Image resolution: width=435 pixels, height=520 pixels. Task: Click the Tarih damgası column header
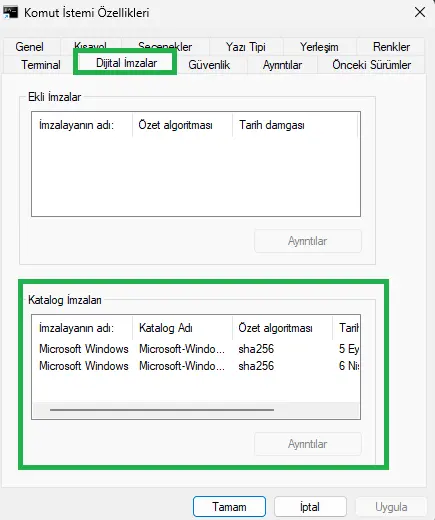(x=295, y=125)
